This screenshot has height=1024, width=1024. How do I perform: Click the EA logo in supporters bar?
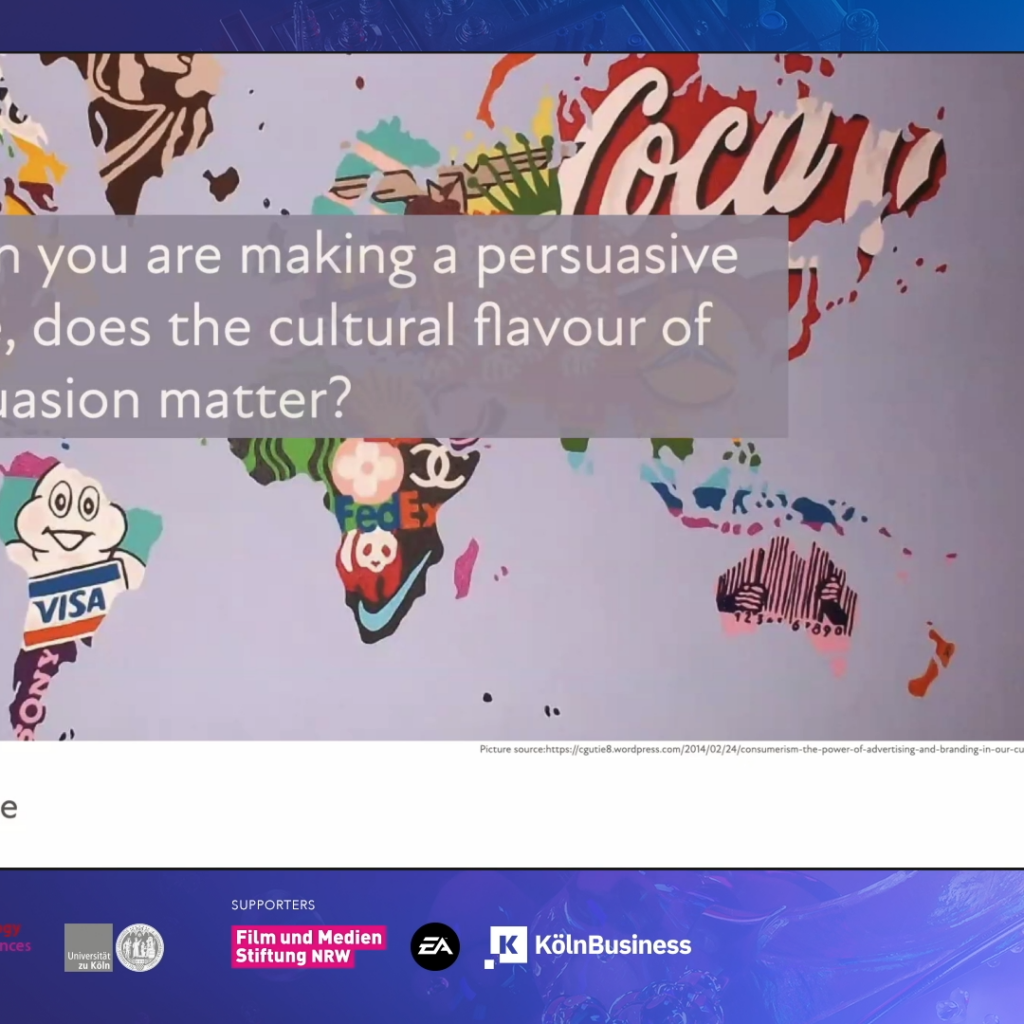coord(435,946)
